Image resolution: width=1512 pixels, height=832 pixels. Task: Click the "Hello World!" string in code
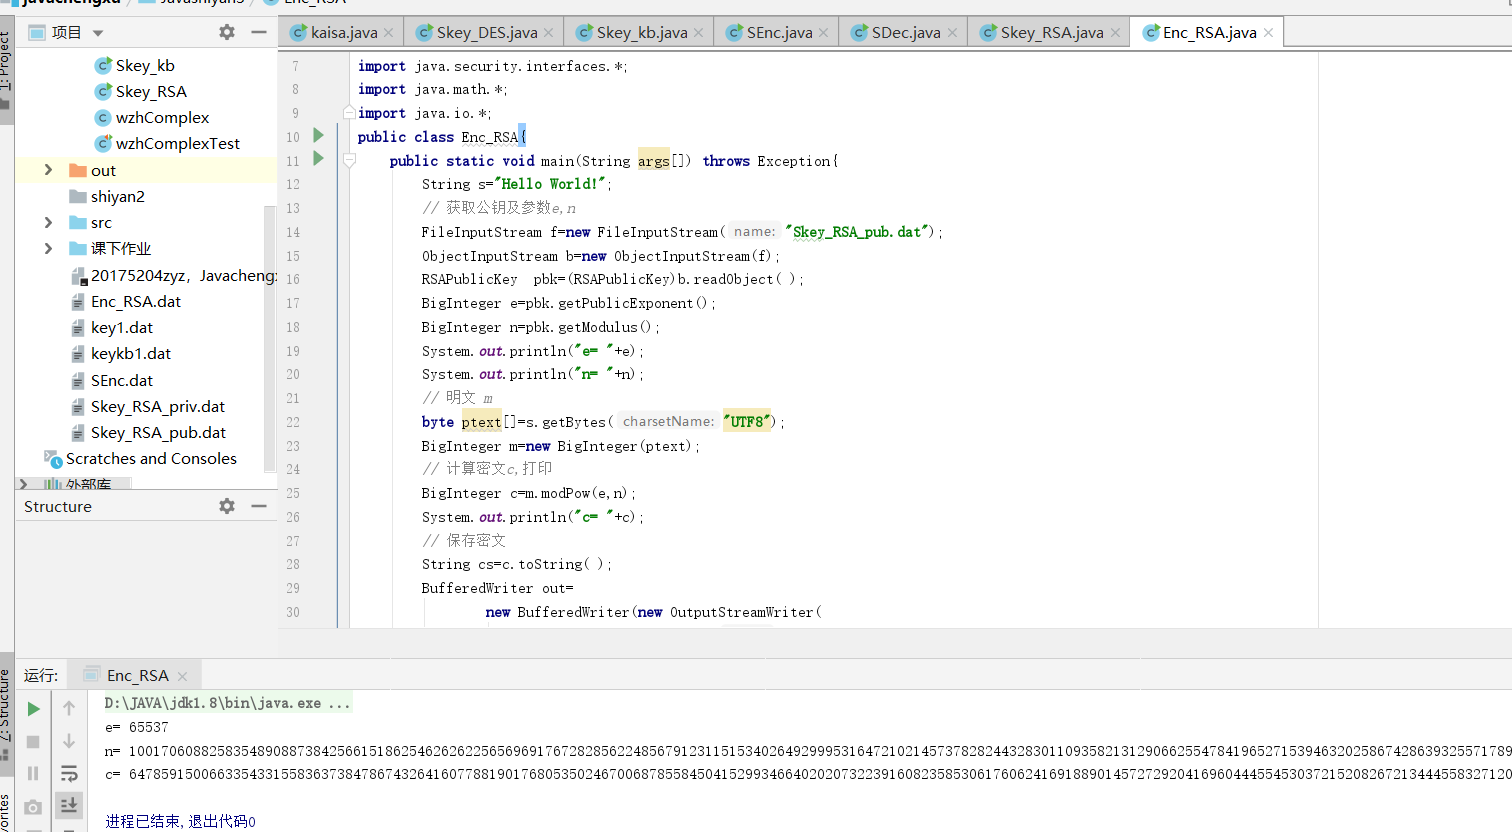(x=550, y=184)
